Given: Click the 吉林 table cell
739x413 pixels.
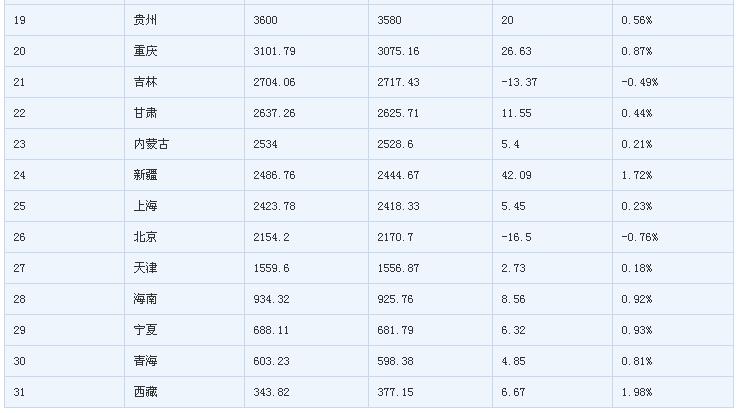Looking at the screenshot, I should (x=145, y=82).
